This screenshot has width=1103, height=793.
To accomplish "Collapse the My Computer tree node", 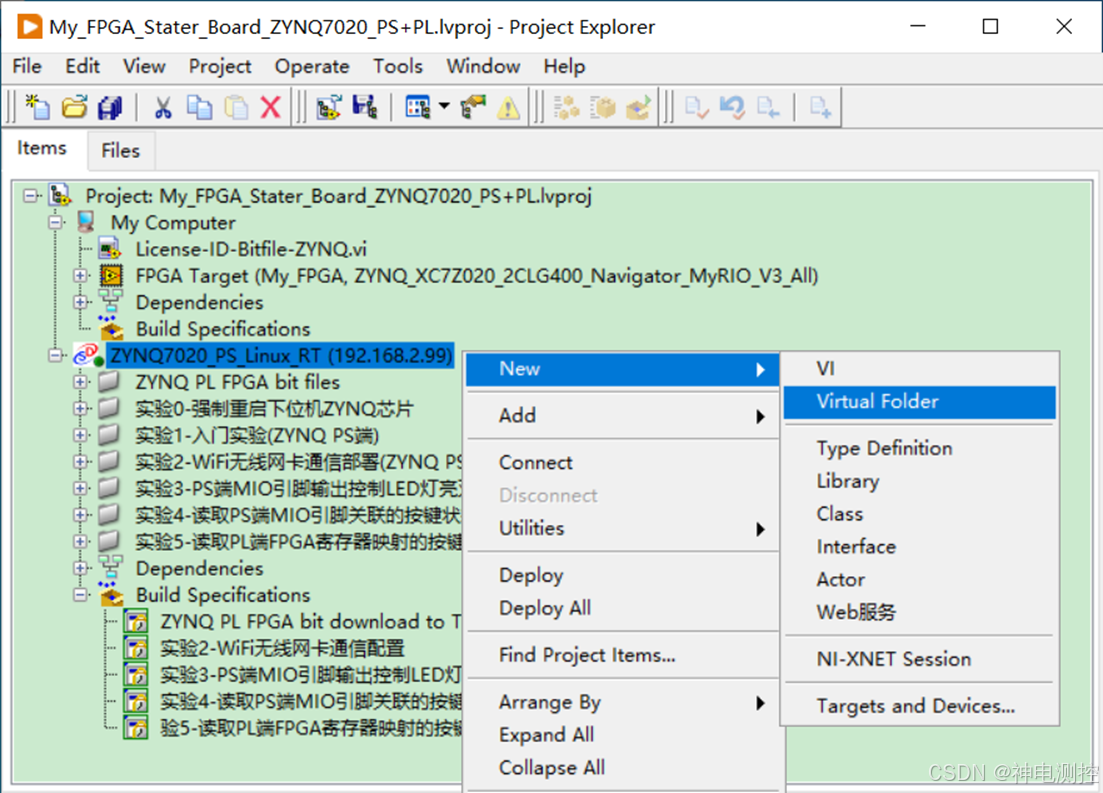I will tap(56, 222).
